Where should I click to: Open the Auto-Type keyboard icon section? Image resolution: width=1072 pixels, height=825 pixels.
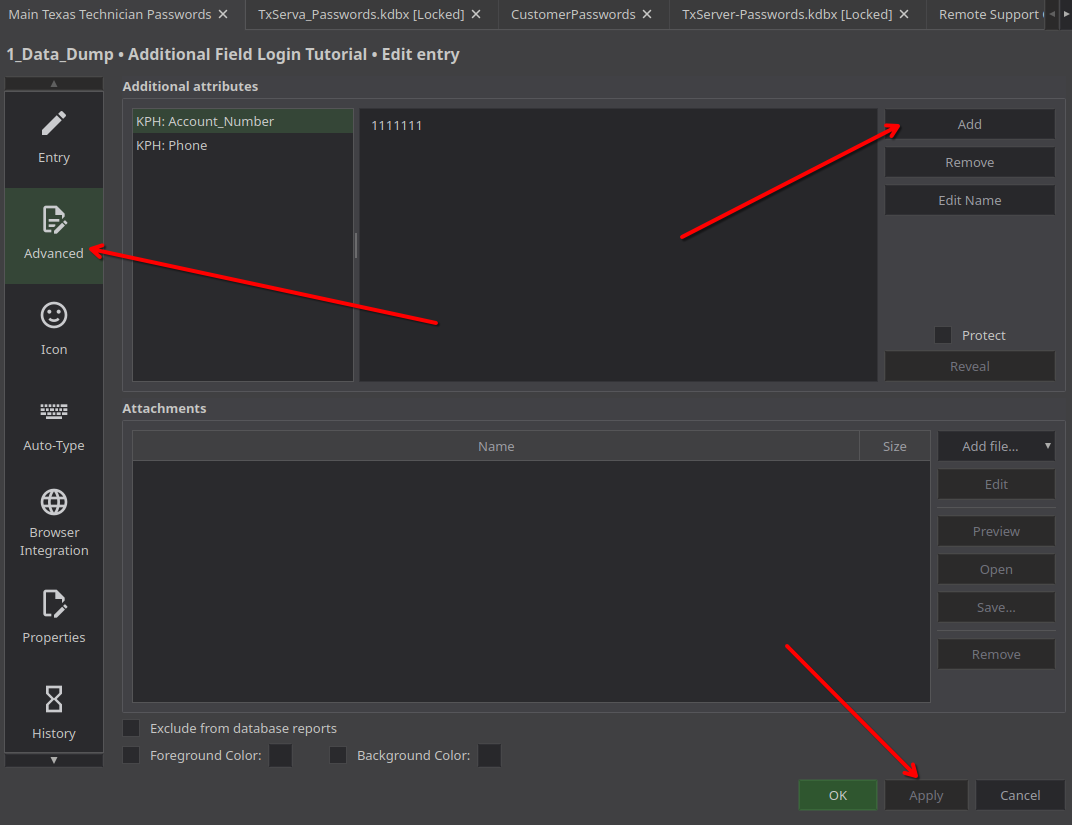pos(54,425)
